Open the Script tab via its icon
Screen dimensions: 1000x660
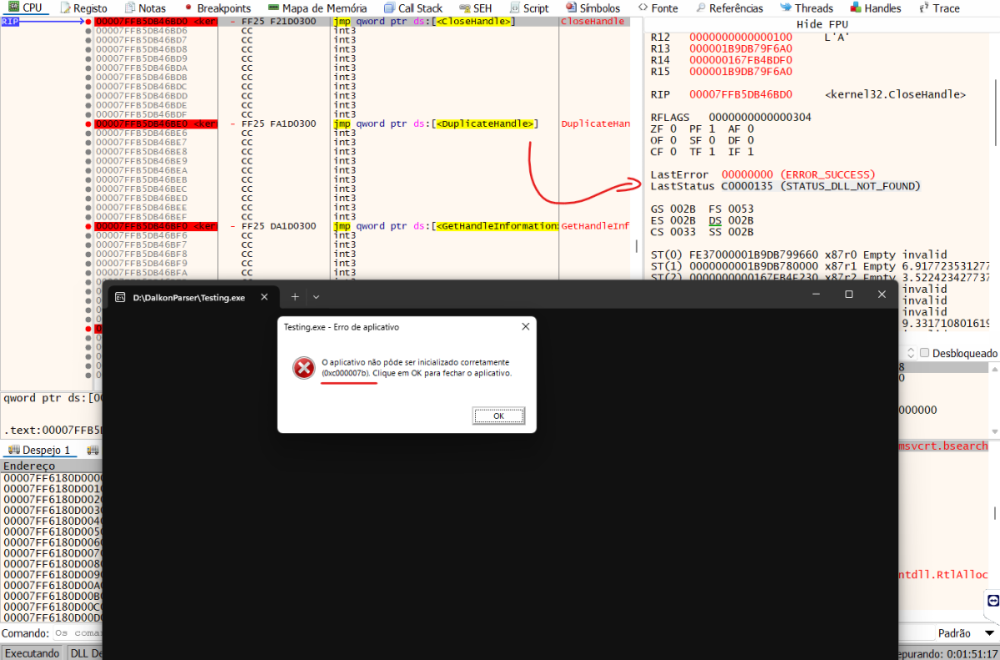coord(515,8)
